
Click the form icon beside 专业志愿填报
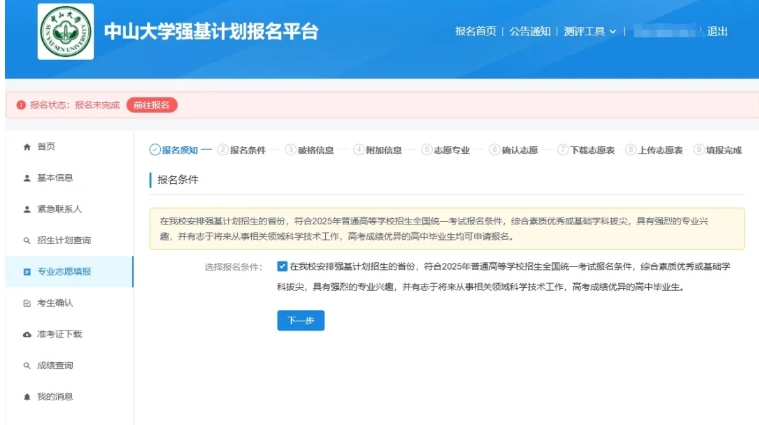coord(26,271)
